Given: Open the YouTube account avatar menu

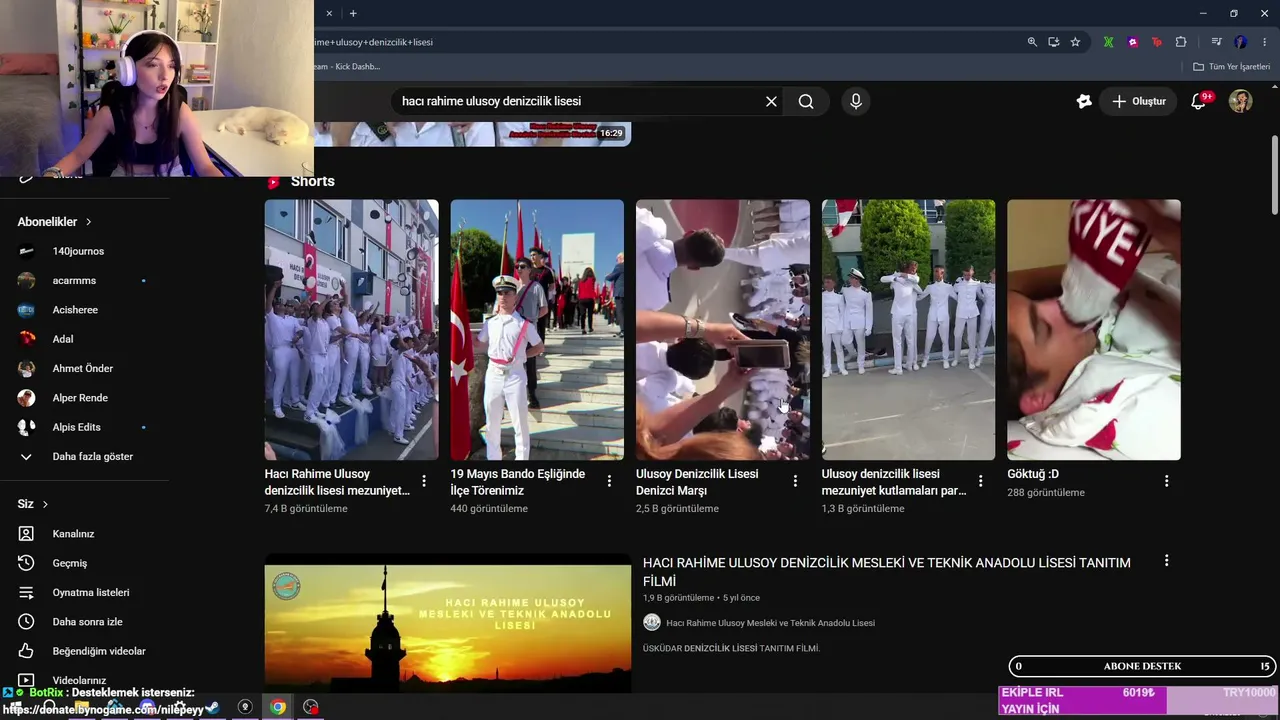Looking at the screenshot, I should coord(1240,101).
